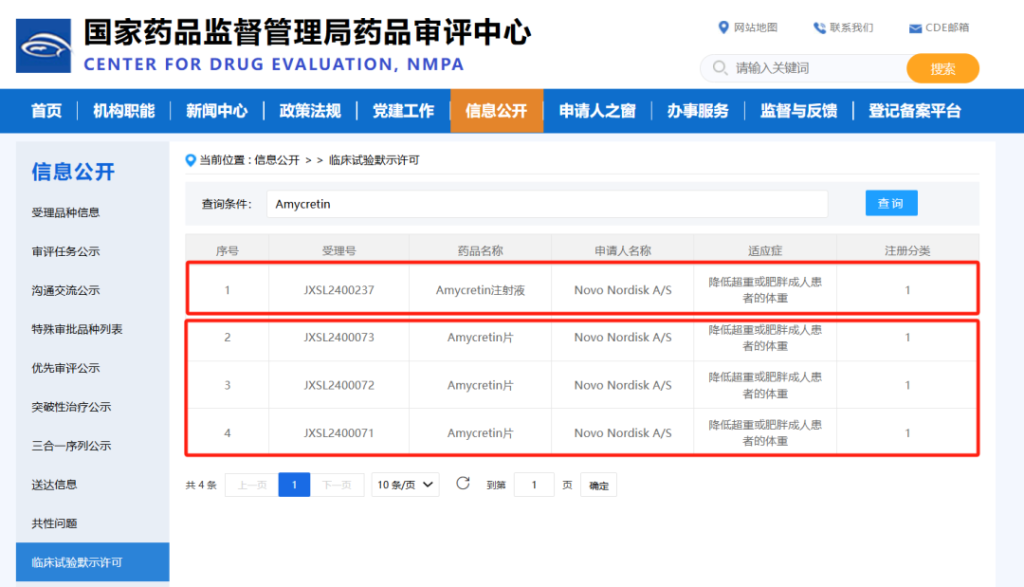The height and width of the screenshot is (587, 1024).
Task: Click the site map location pin icon
Action: [x=723, y=27]
